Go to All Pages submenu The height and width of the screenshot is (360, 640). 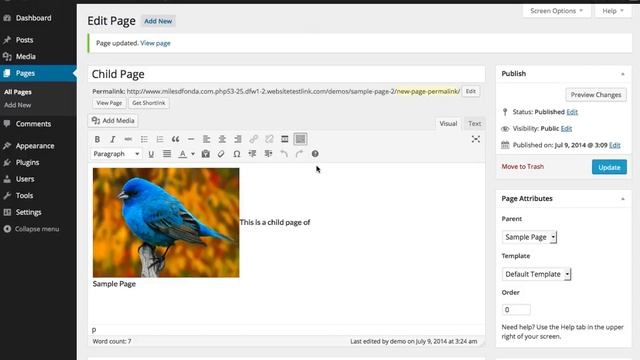(x=18, y=92)
